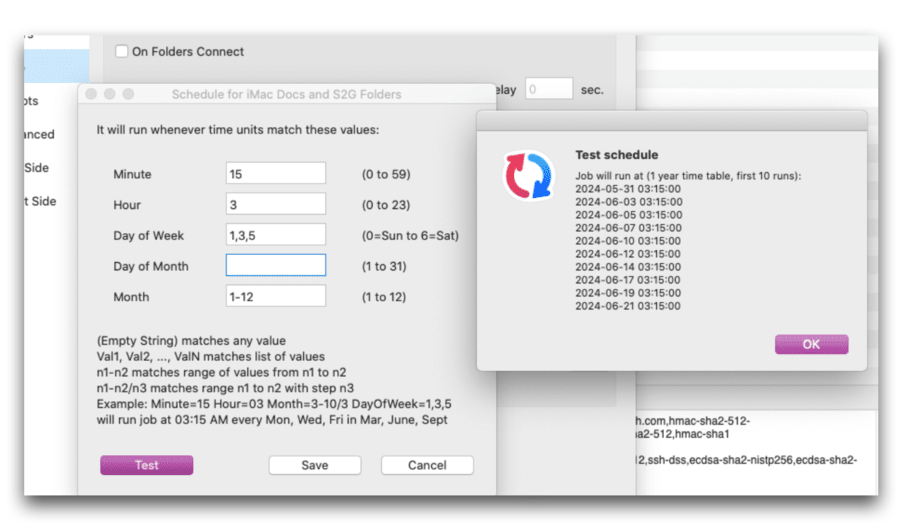Screen dimensions: 900x532
Task: Click 'Val1, Val2, ..., ValN' help line
Action: tap(211, 356)
